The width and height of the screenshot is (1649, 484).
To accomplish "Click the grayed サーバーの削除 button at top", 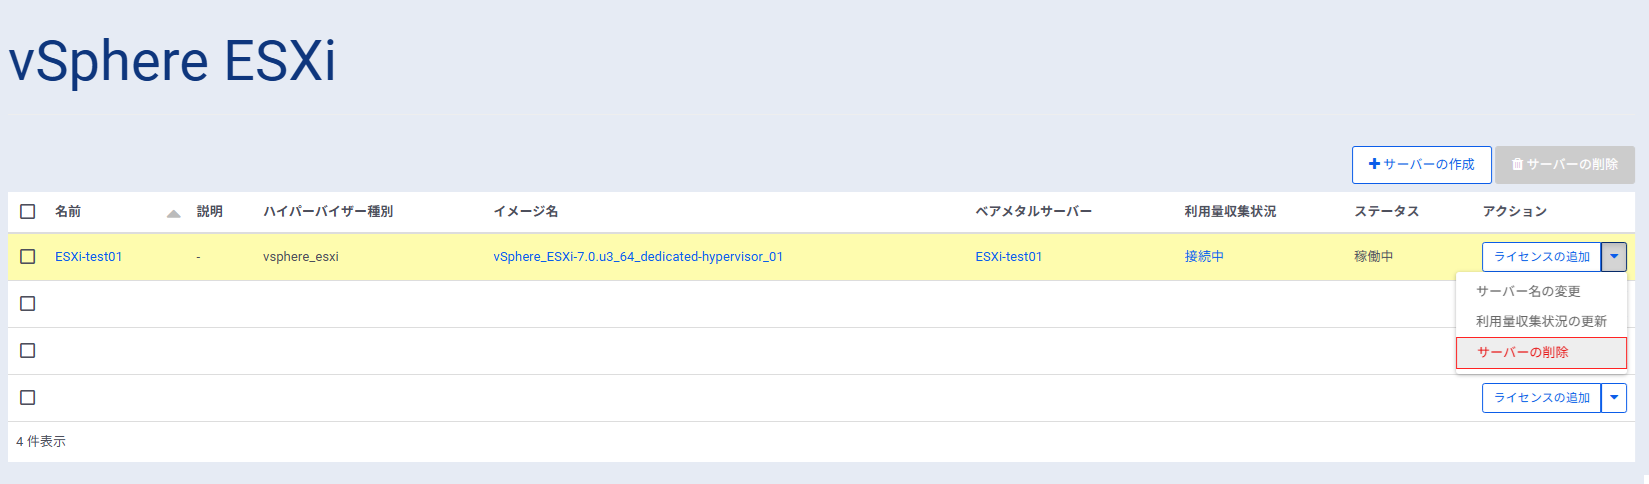I will coord(1564,164).
